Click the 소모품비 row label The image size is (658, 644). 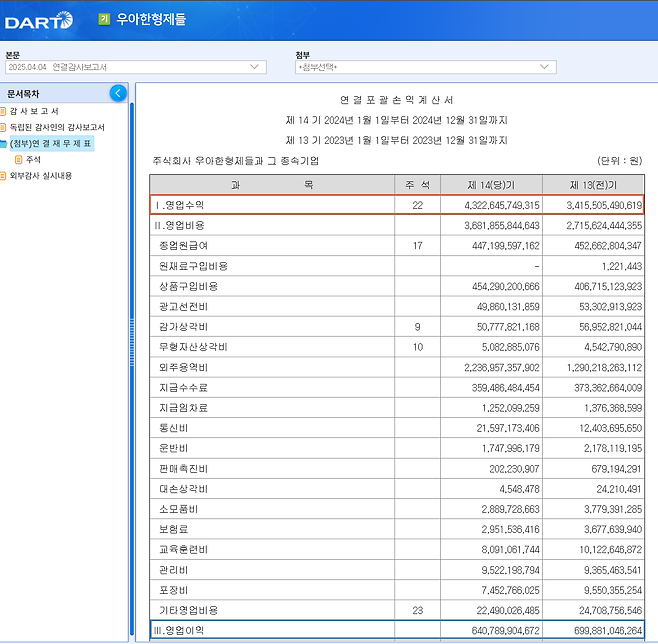click(178, 509)
